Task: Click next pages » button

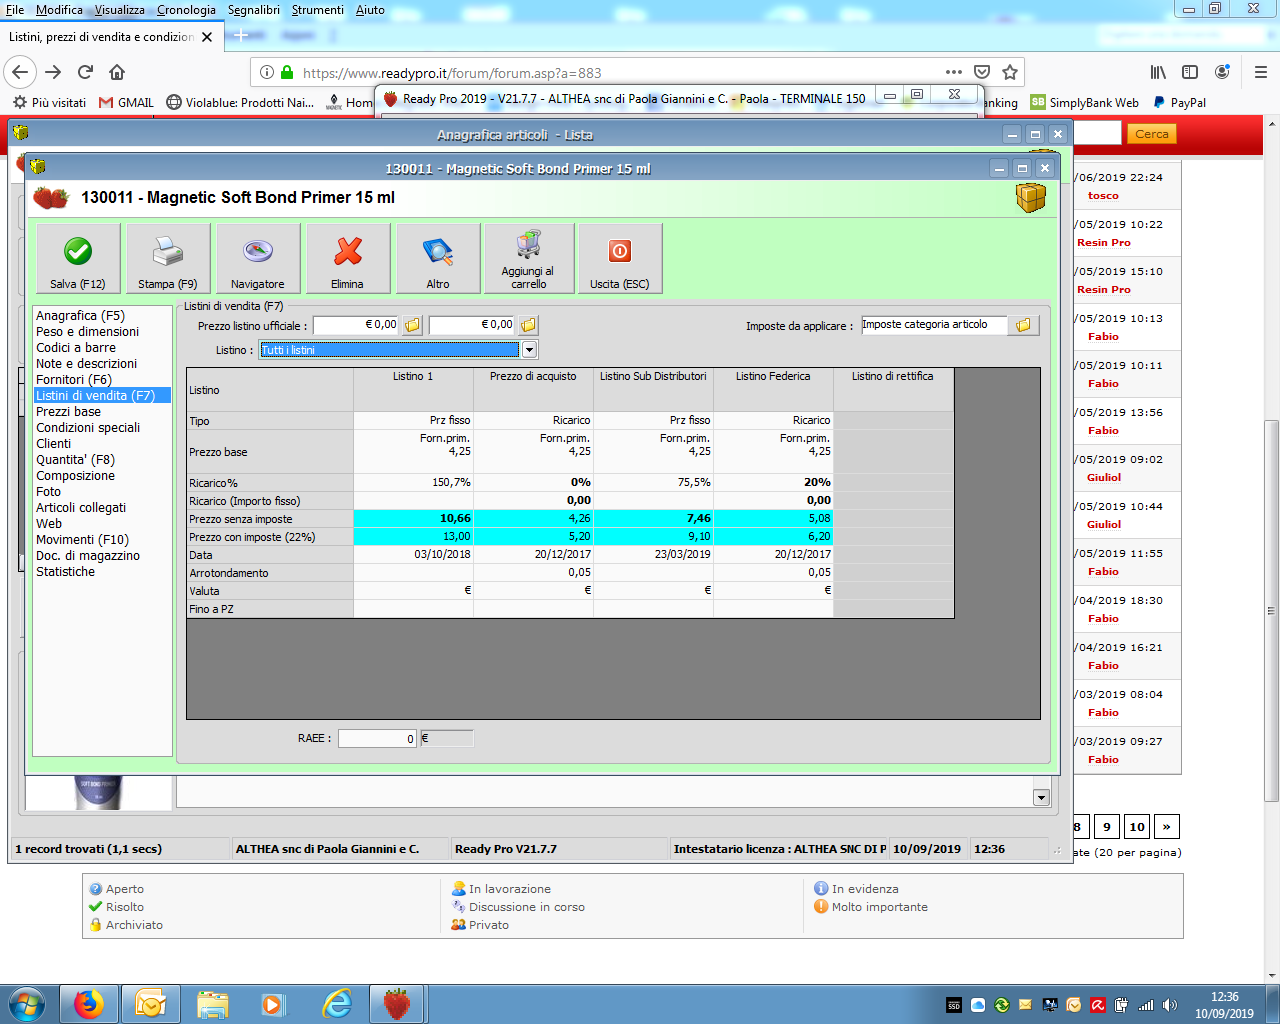Action: [x=1166, y=827]
